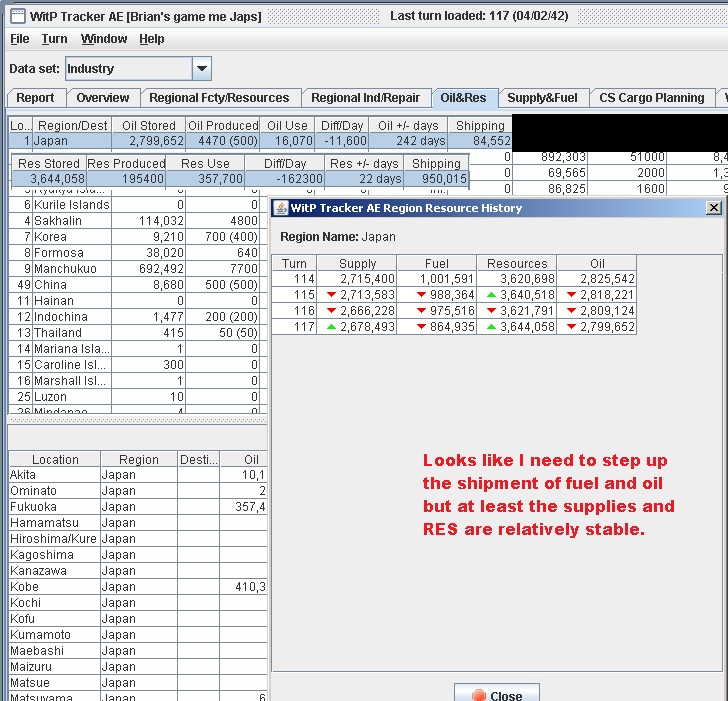Click the Resources header in history table
Screen dimensions: 728x701
pyautogui.click(x=517, y=263)
